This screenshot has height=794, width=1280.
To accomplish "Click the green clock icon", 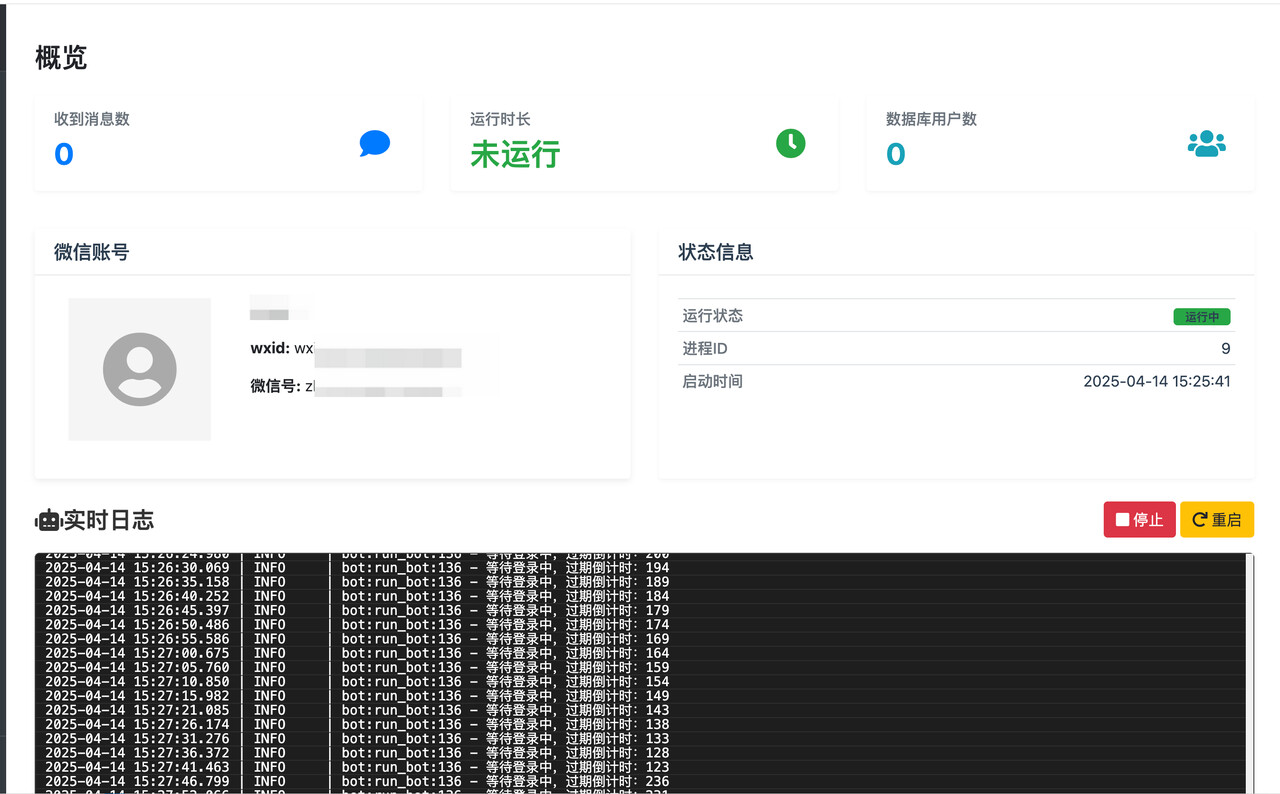I will click(790, 143).
